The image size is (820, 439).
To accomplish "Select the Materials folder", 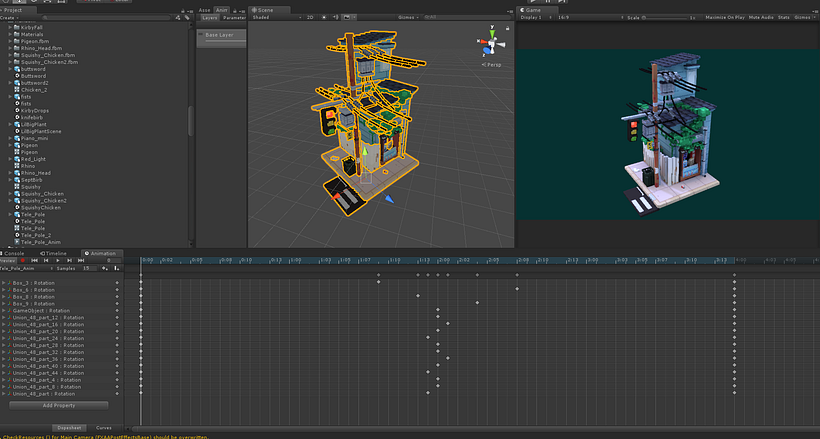I will [x=31, y=35].
